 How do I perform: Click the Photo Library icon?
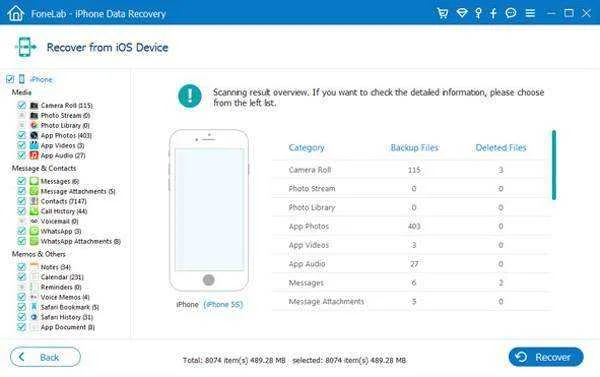point(34,125)
